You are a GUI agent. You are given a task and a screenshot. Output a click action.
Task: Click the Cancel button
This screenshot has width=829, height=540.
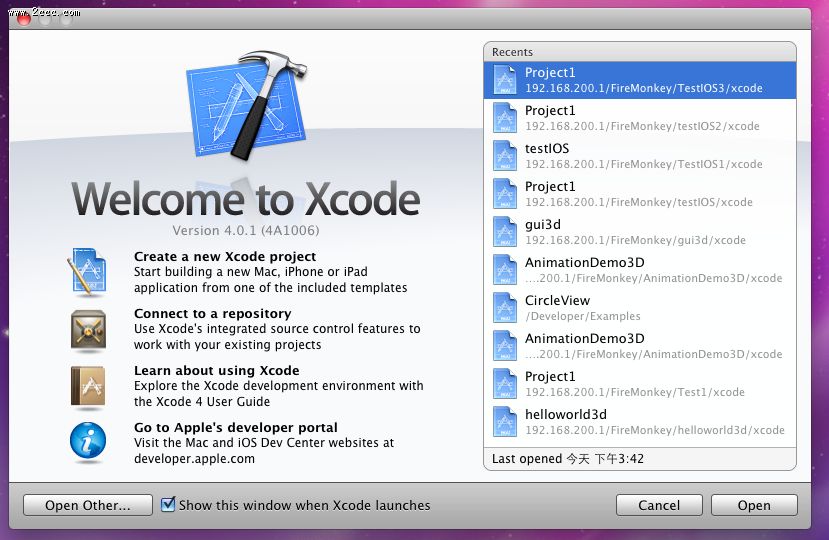[x=659, y=505]
